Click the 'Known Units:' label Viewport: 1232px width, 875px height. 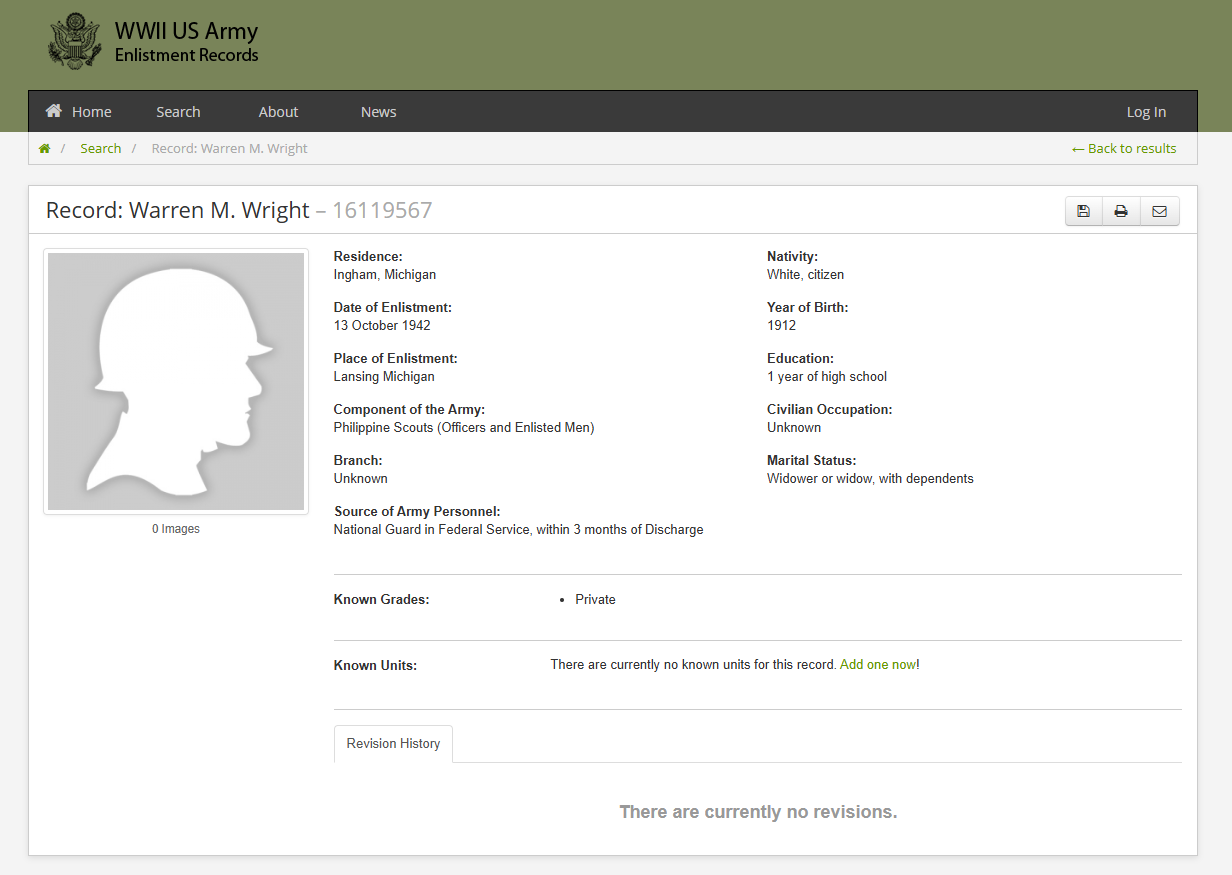tap(375, 665)
